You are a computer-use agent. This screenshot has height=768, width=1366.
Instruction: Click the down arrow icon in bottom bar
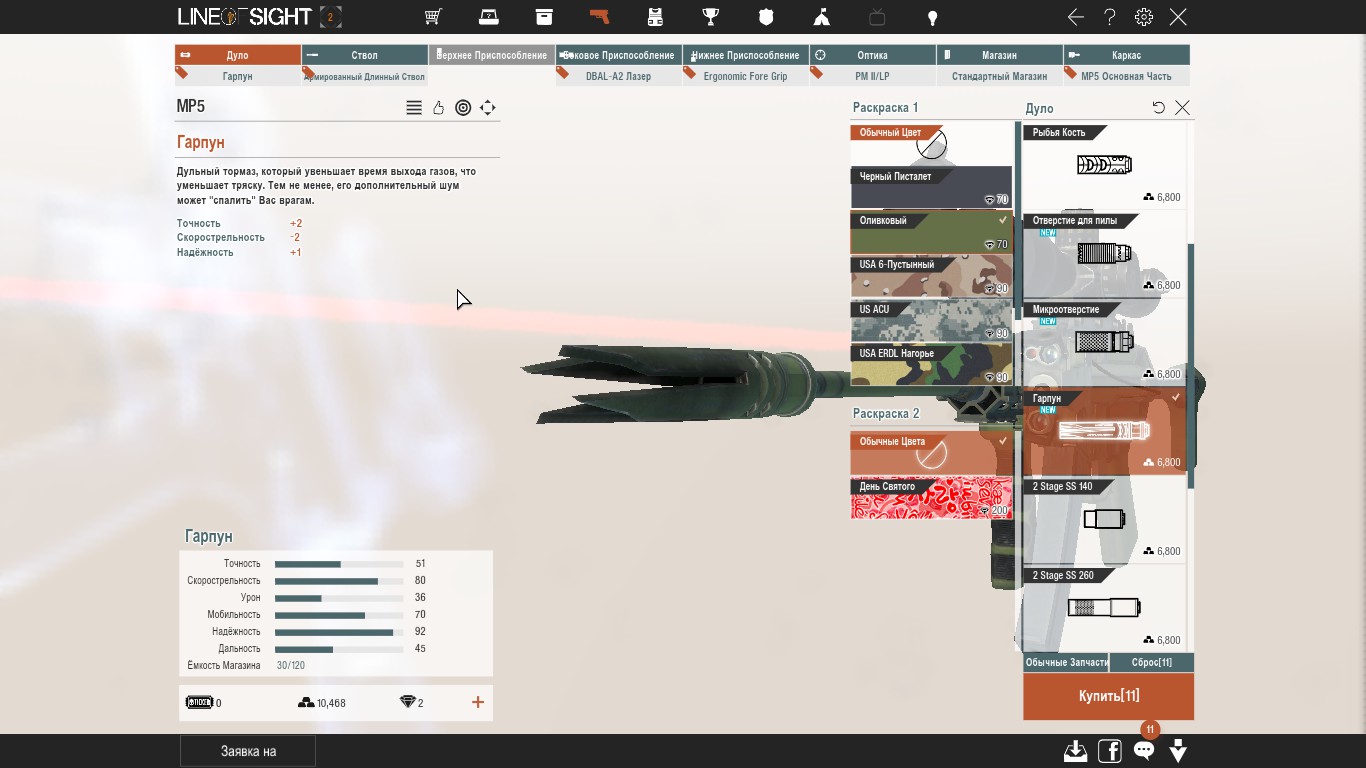(x=1178, y=751)
